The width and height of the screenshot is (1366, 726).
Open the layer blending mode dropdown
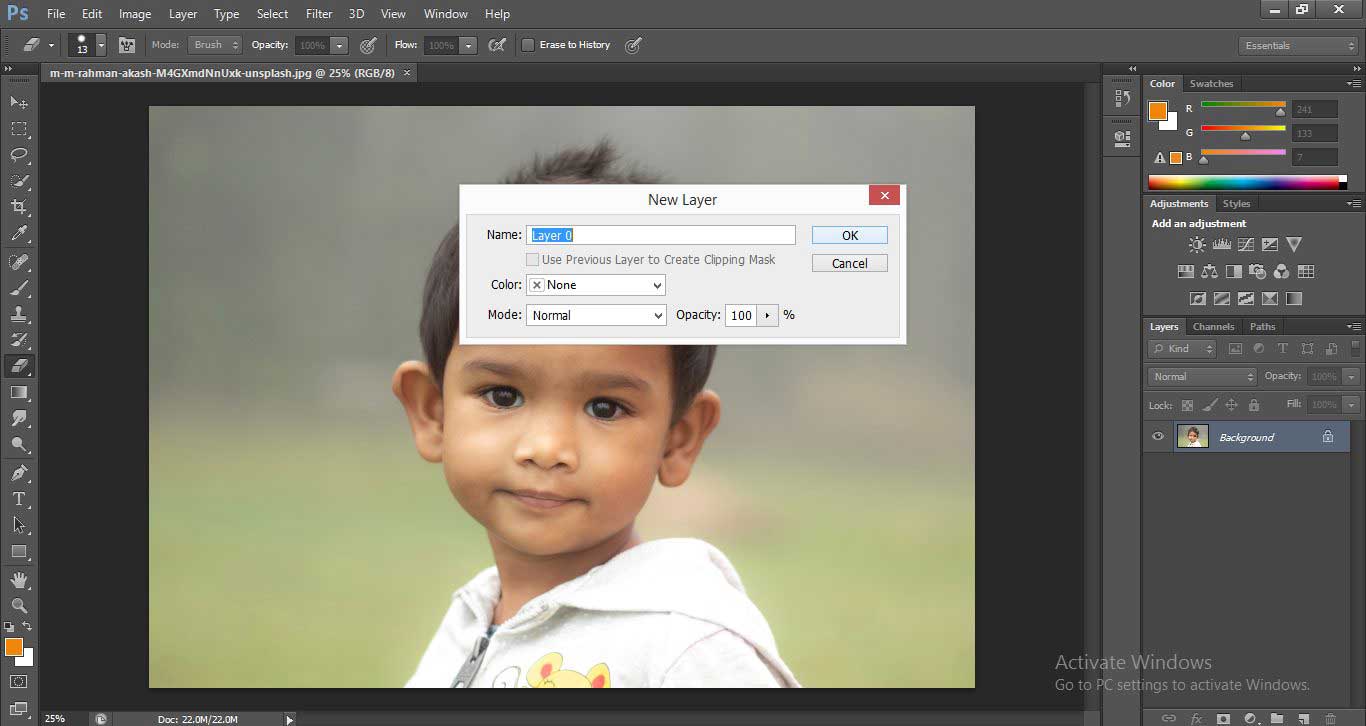pos(1200,376)
